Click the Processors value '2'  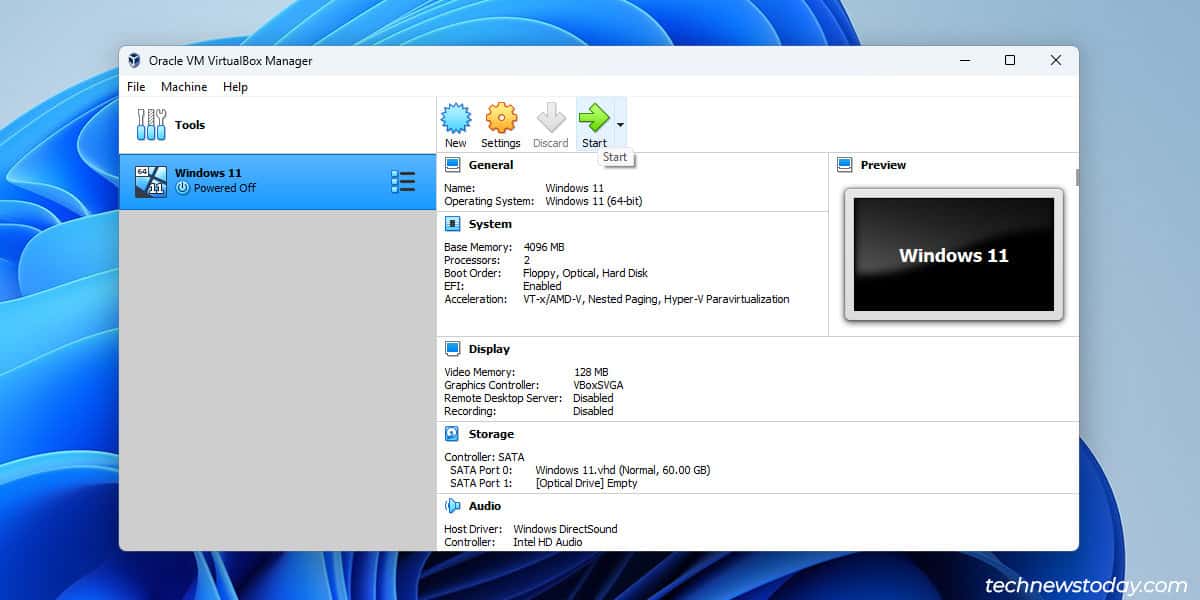click(x=527, y=260)
